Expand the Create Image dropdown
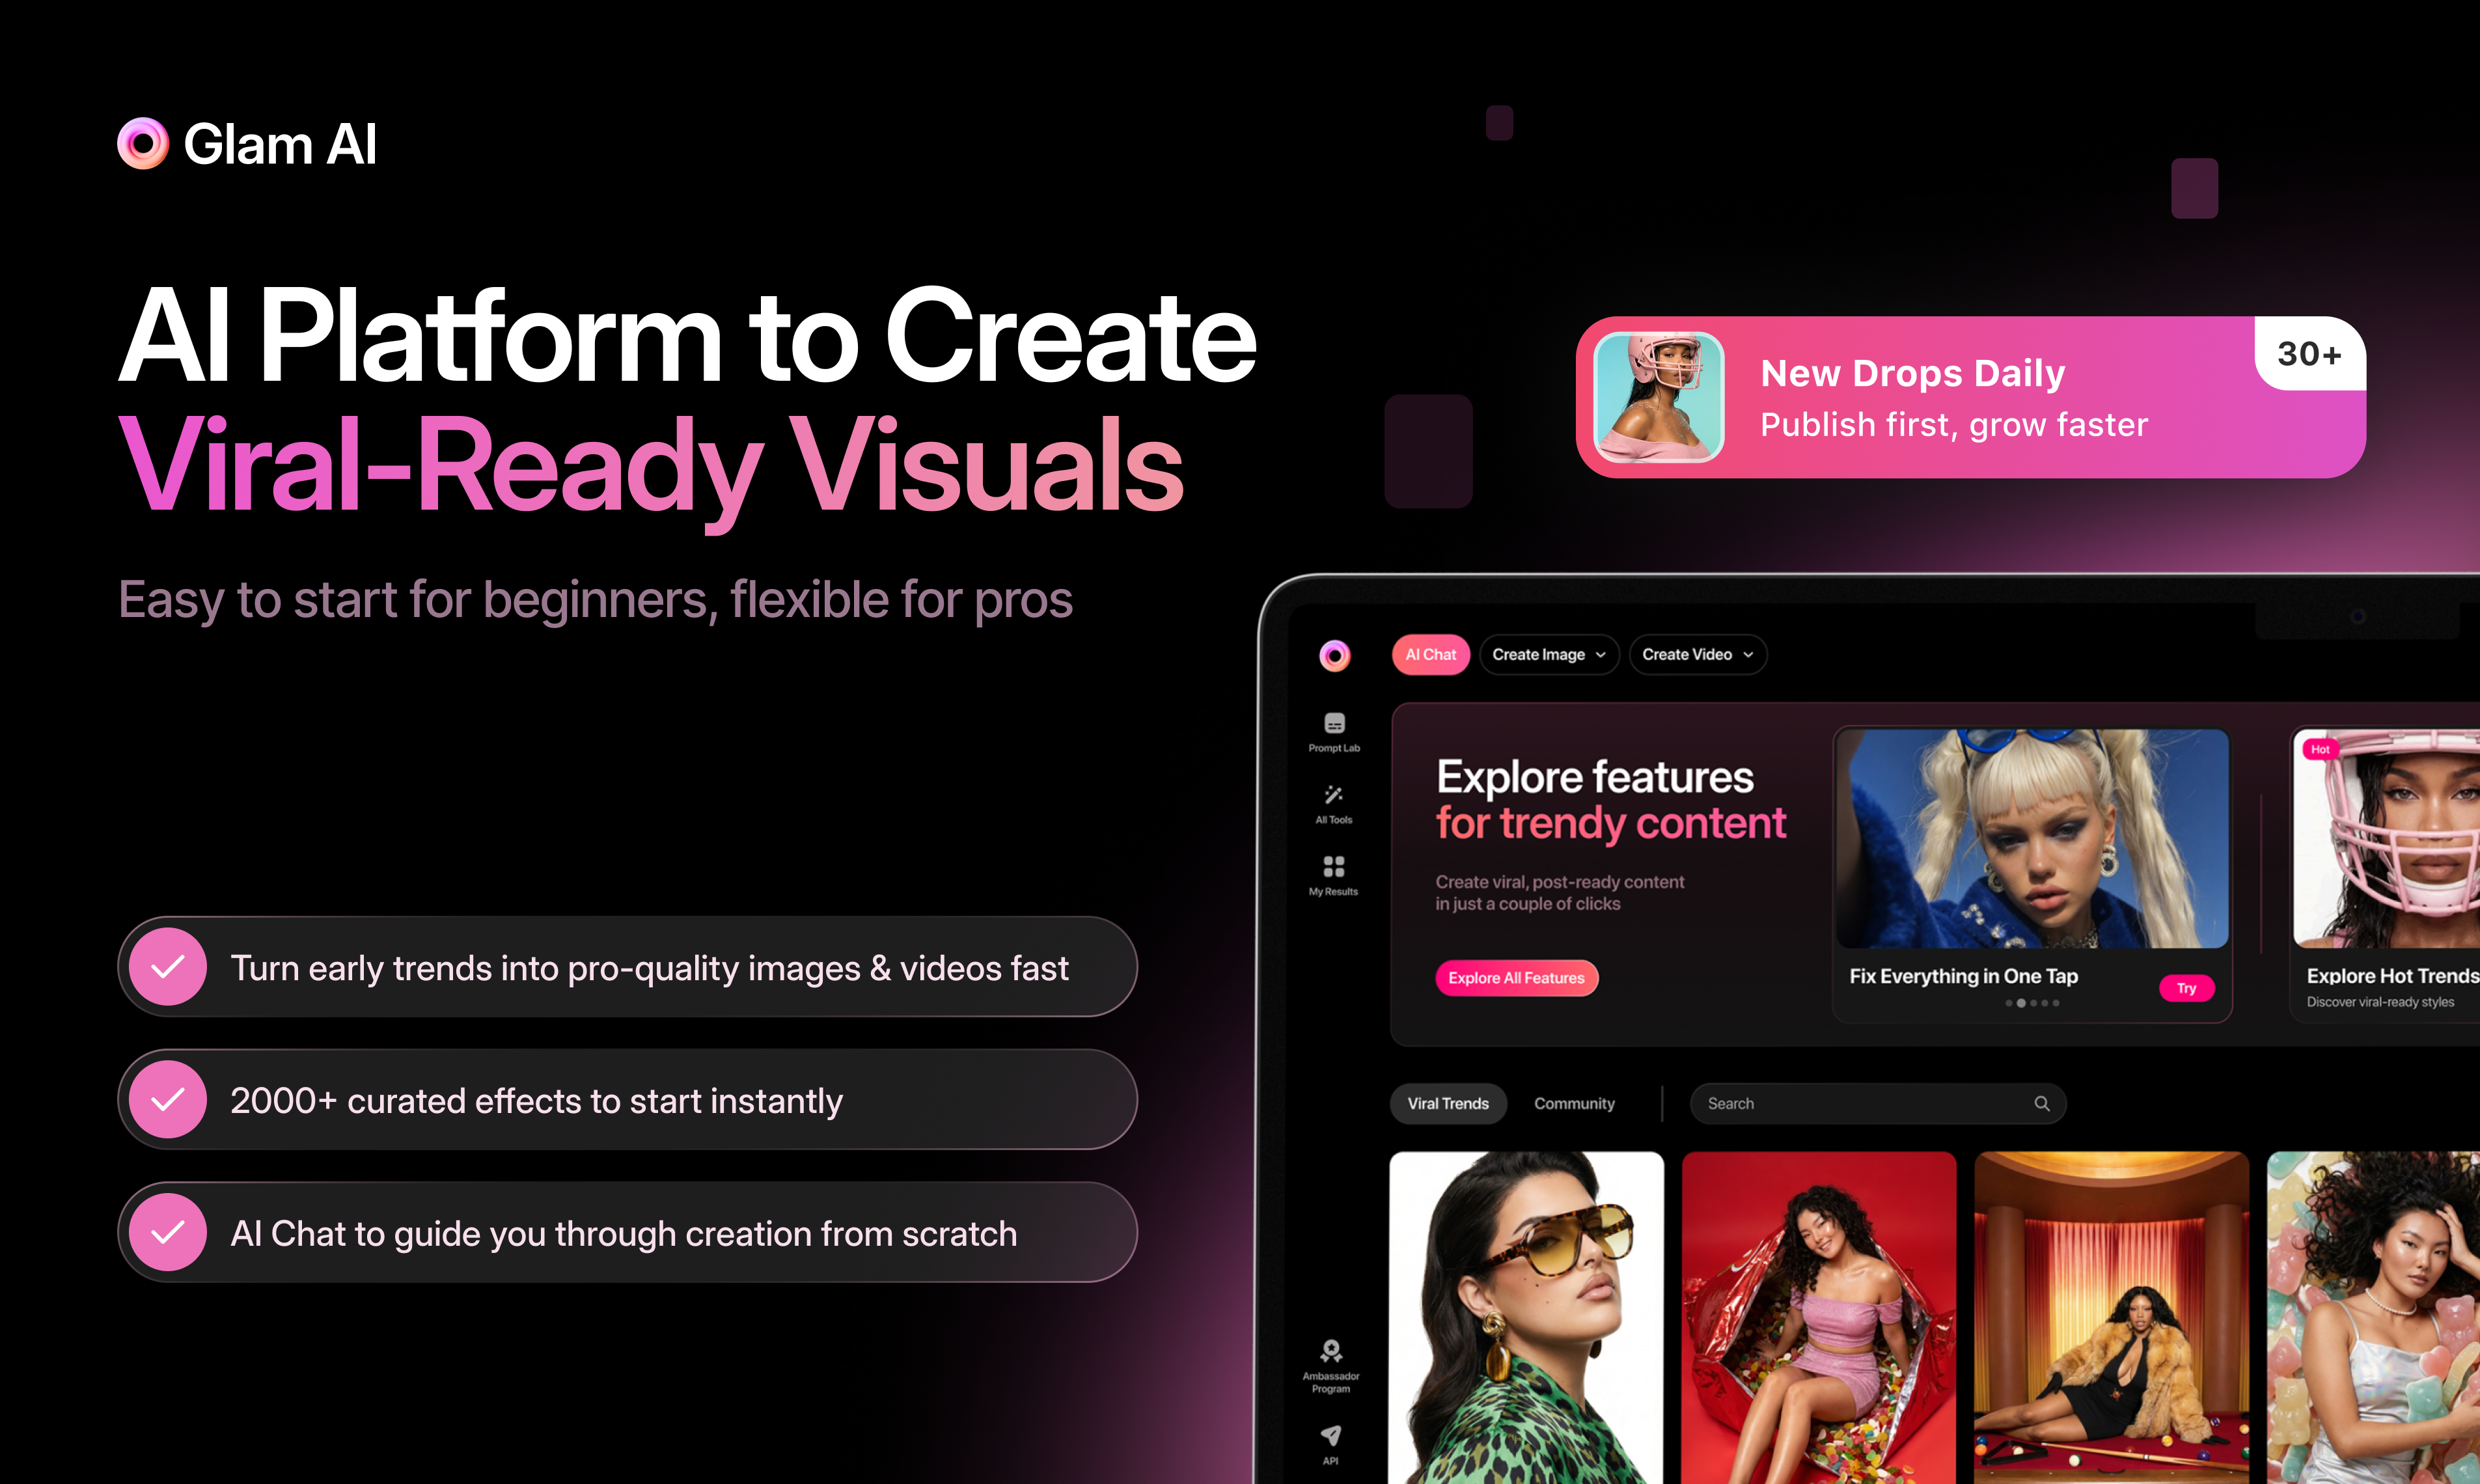2480x1484 pixels. click(1549, 654)
